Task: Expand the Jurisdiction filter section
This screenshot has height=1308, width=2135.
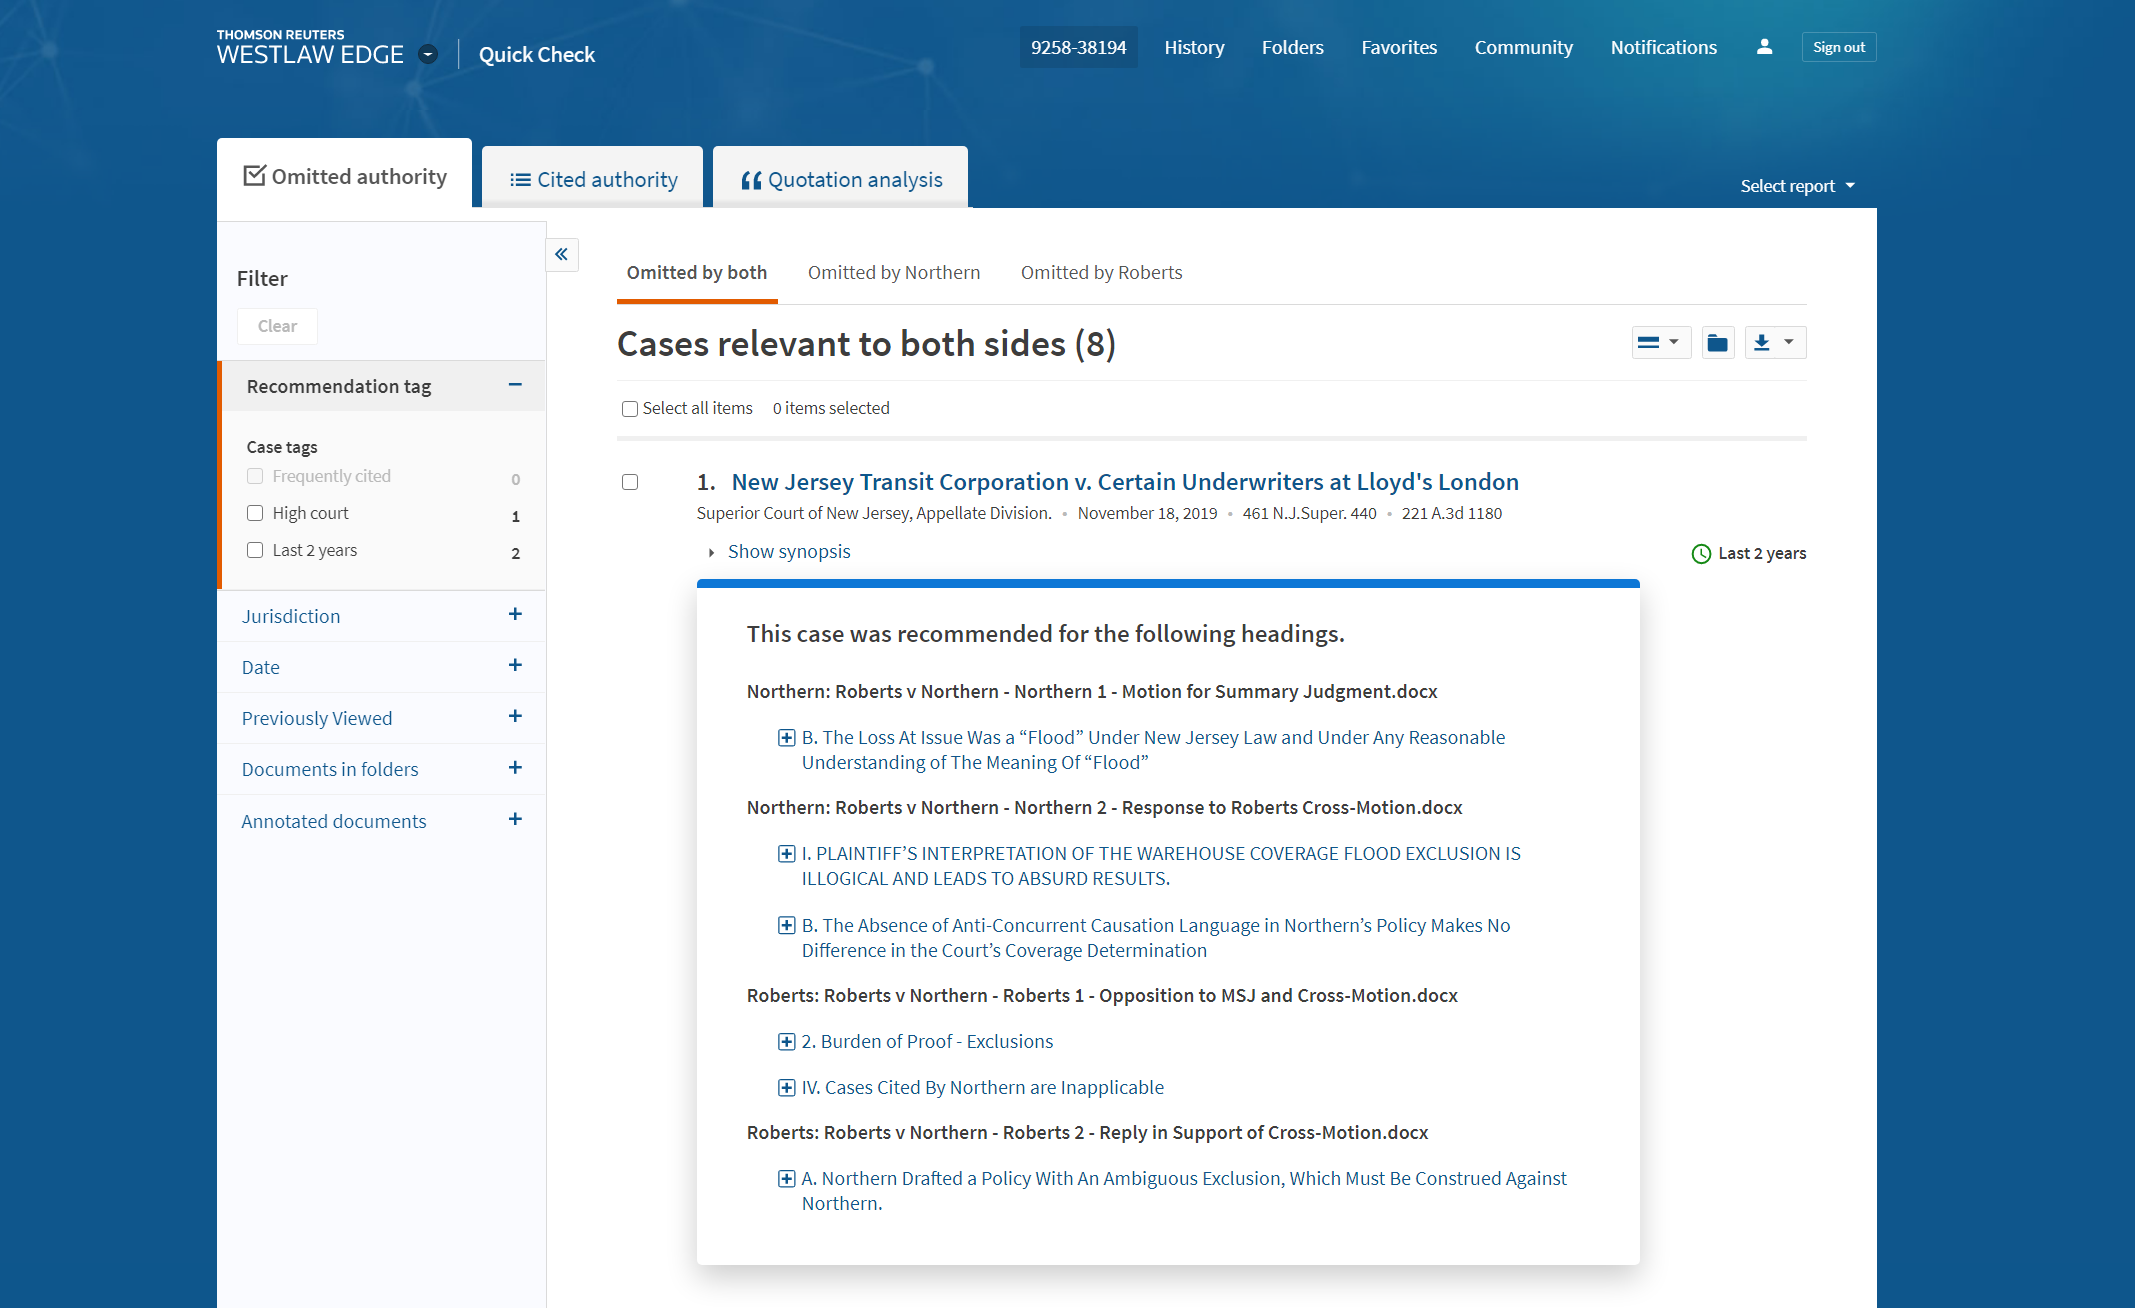Action: 514,615
